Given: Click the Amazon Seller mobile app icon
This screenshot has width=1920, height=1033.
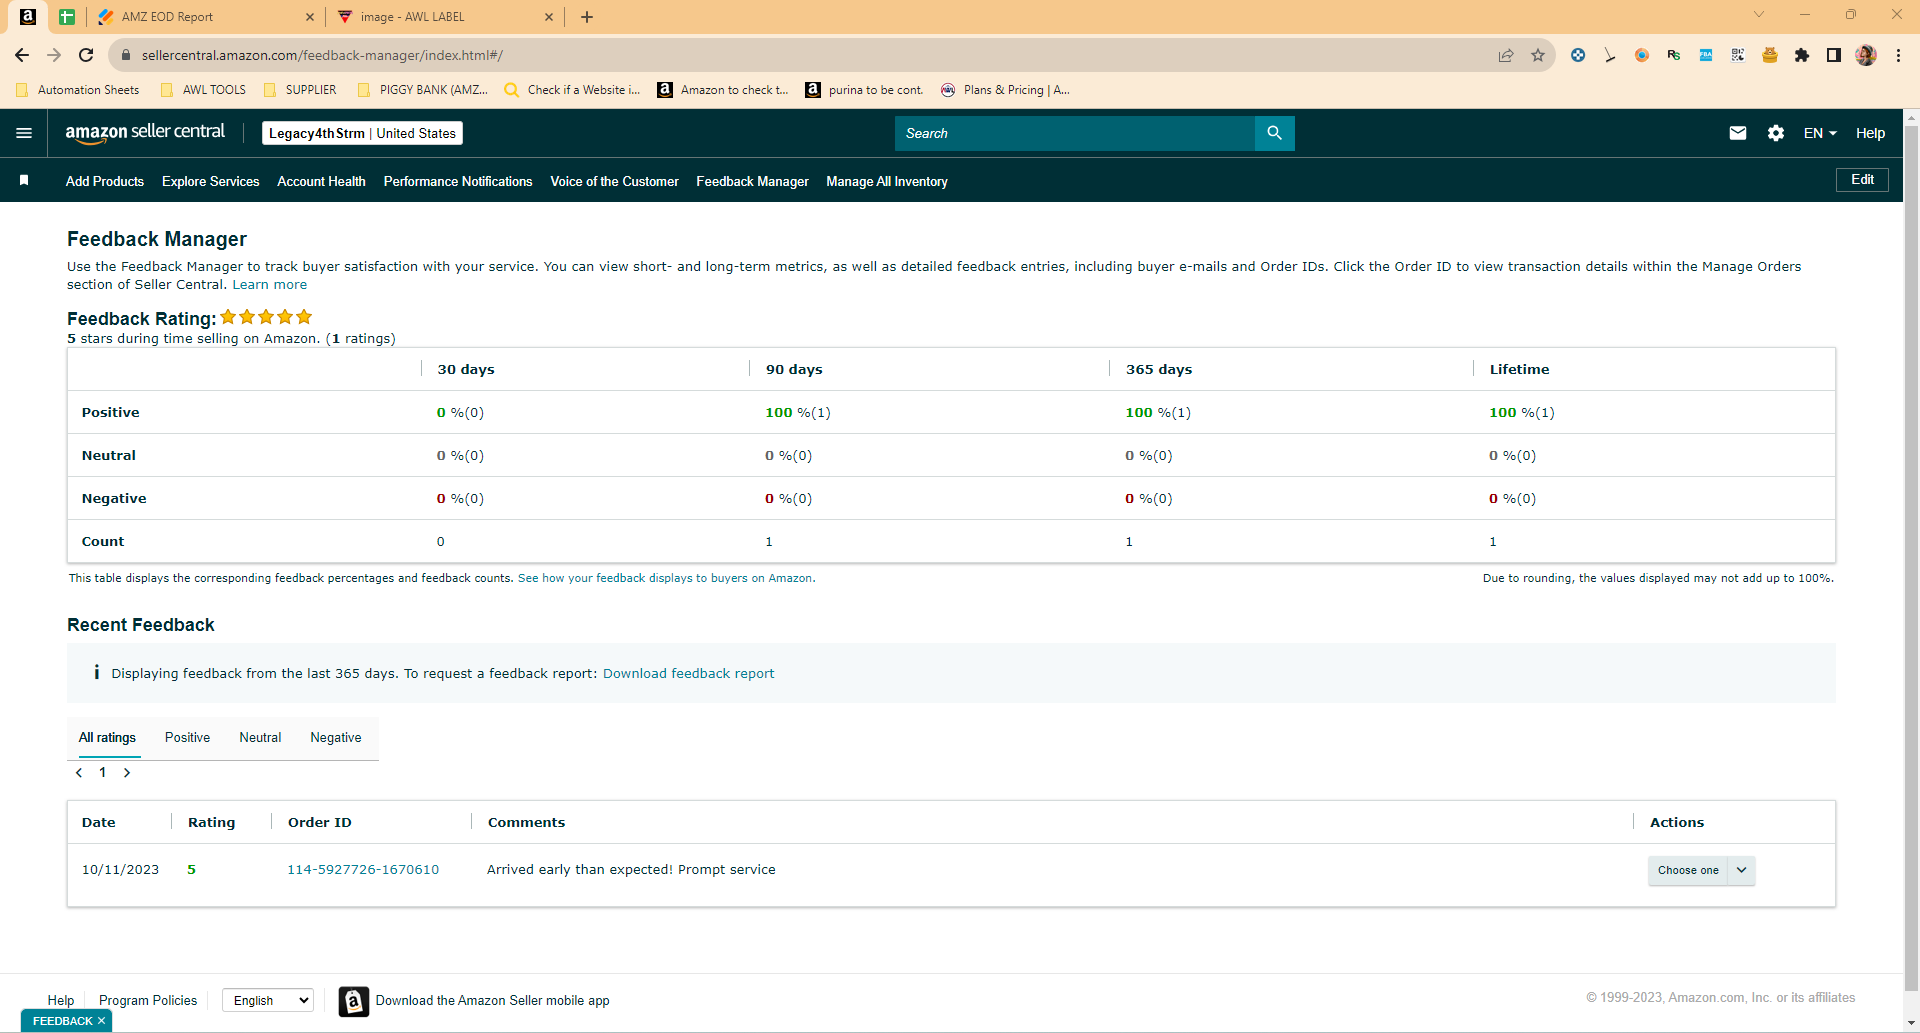Looking at the screenshot, I should point(353,1001).
